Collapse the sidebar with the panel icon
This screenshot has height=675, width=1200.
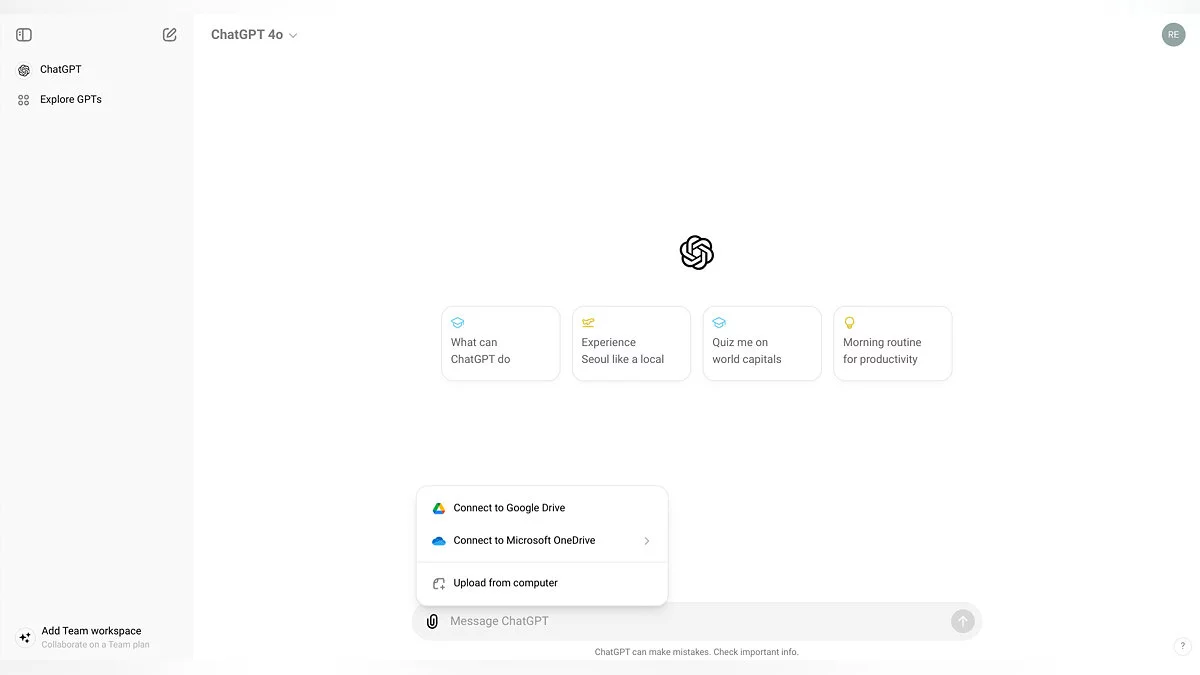[x=24, y=35]
